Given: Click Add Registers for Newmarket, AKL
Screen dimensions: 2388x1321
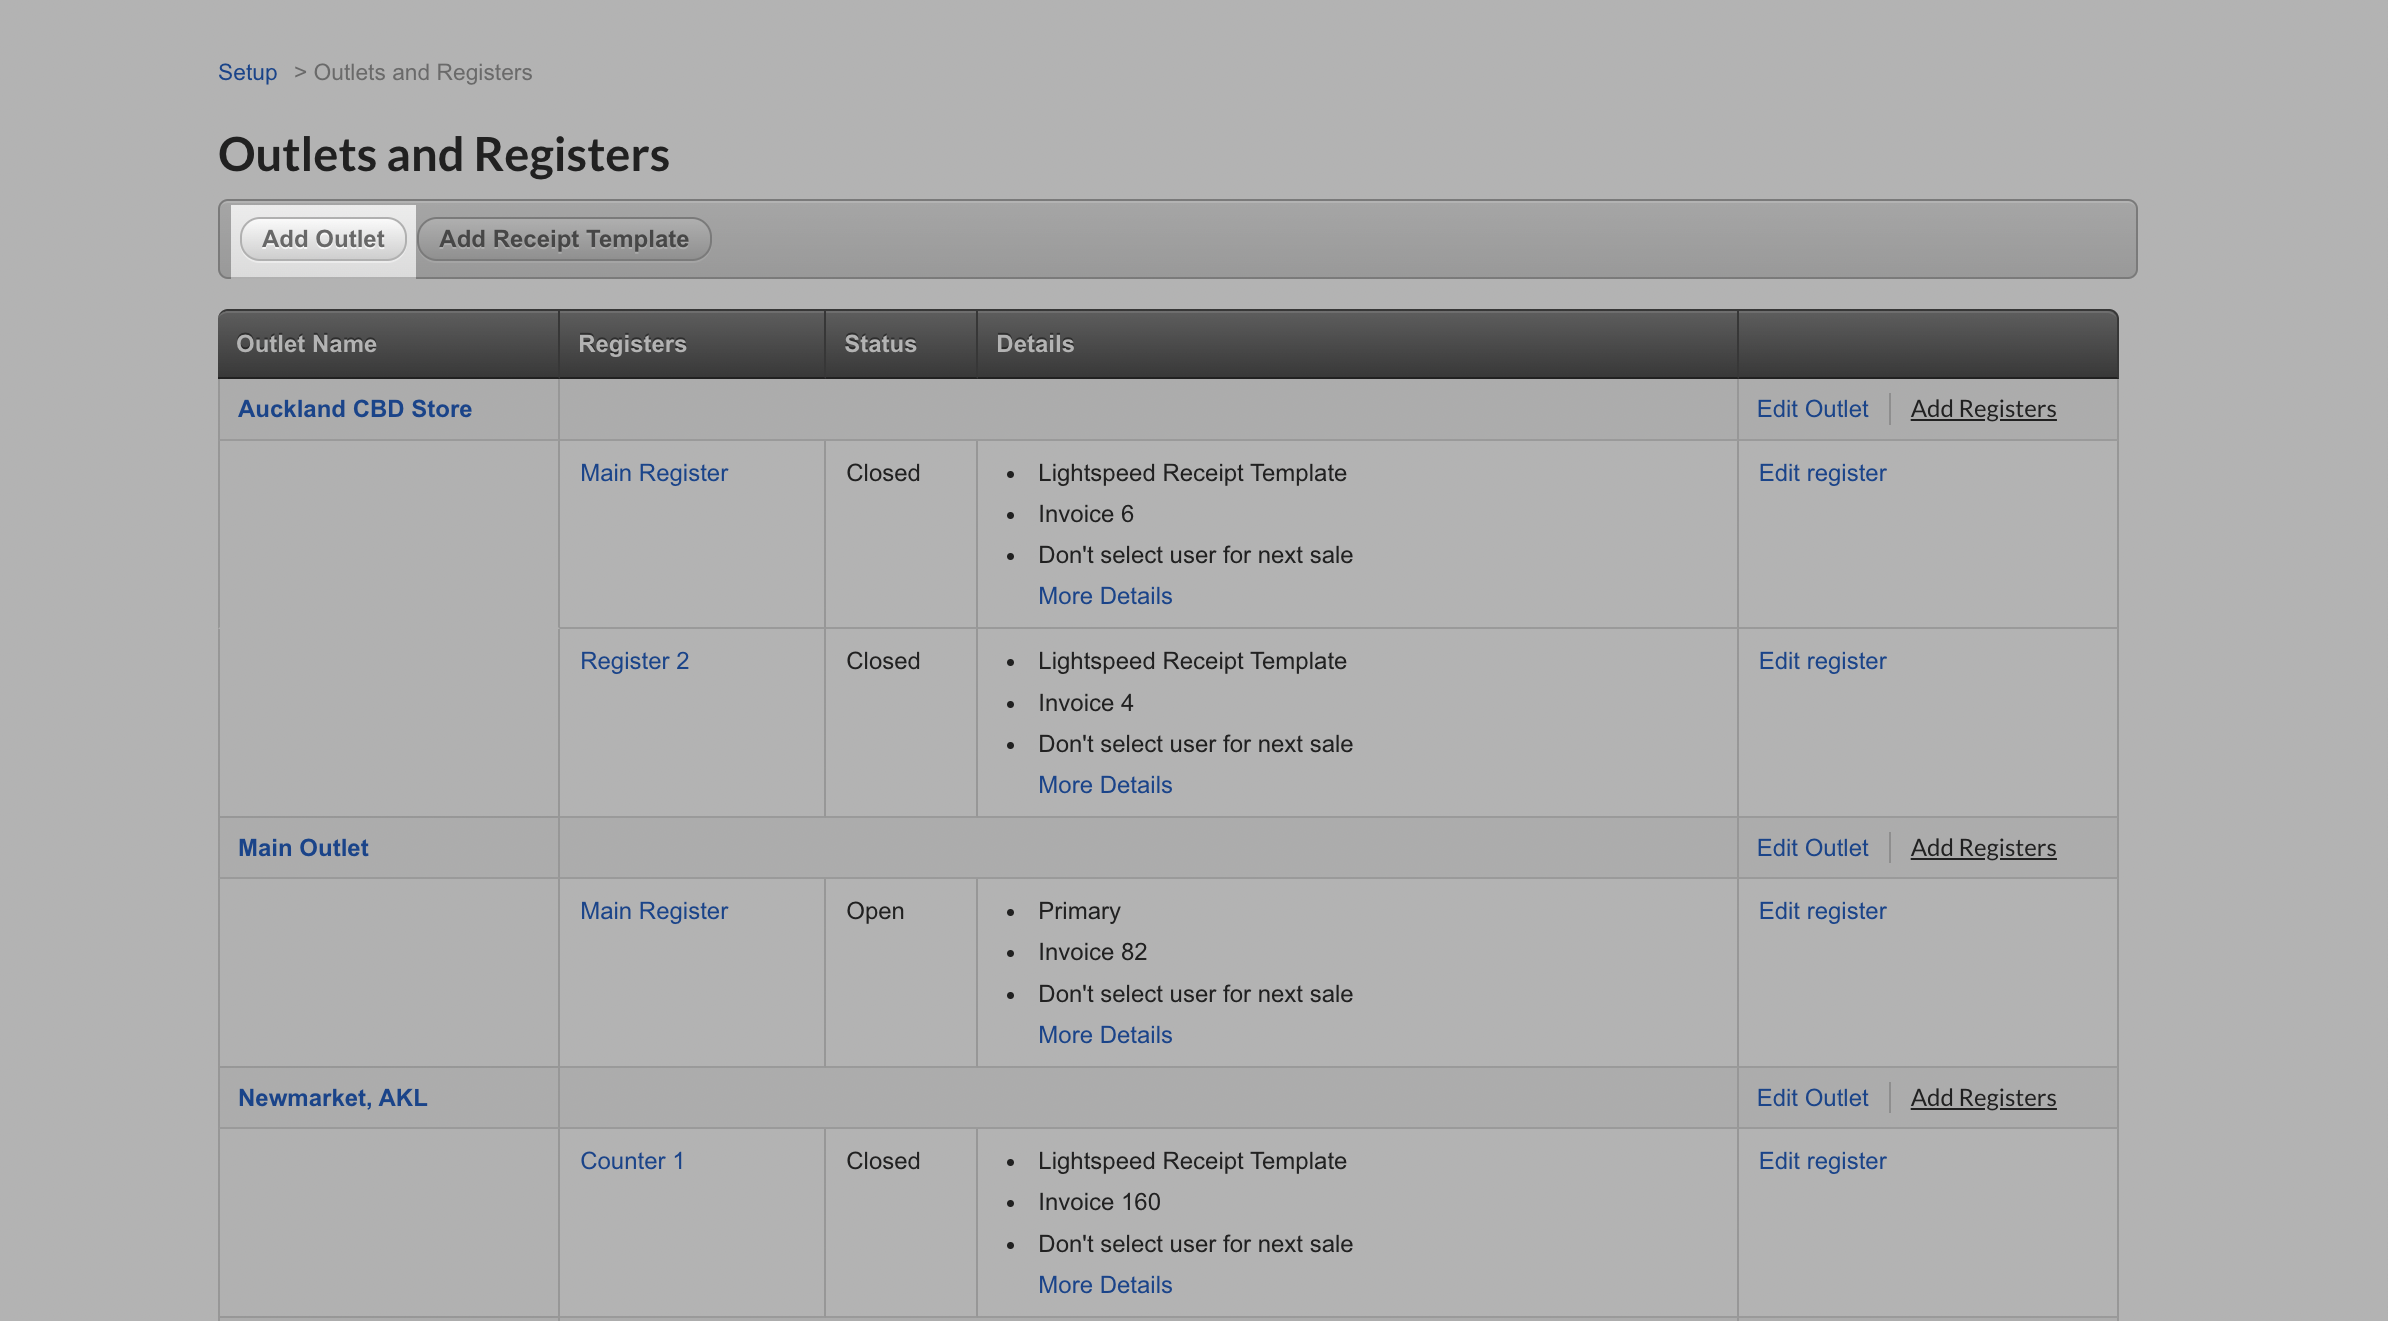Looking at the screenshot, I should click(1983, 1097).
